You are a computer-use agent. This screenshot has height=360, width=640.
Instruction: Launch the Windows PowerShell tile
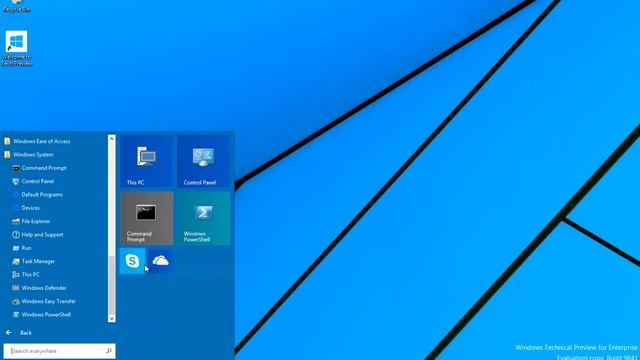pyautogui.click(x=204, y=218)
